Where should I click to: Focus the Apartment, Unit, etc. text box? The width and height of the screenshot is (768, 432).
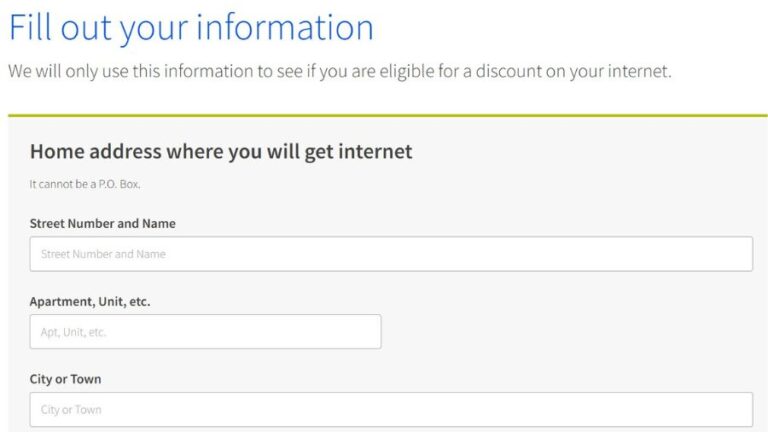tap(205, 332)
